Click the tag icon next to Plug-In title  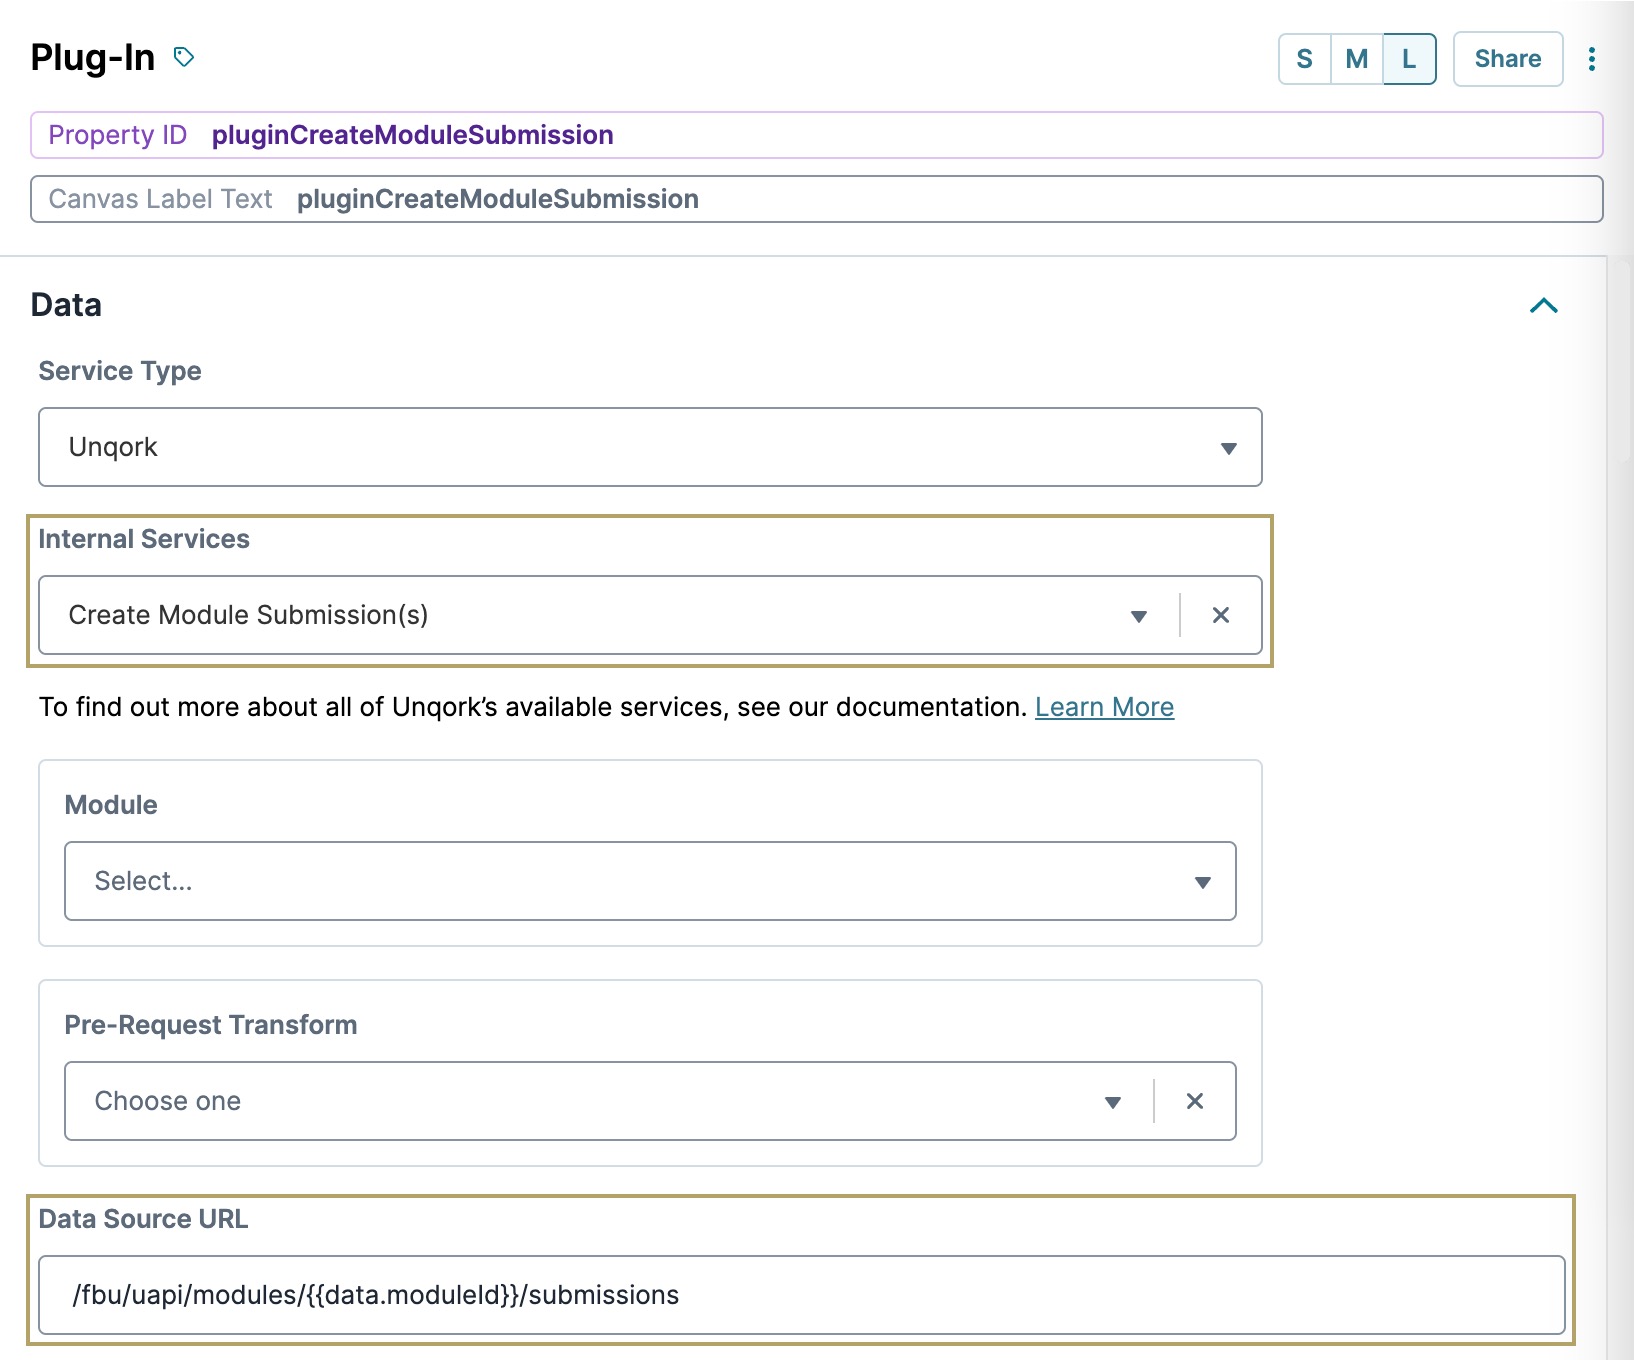(184, 57)
